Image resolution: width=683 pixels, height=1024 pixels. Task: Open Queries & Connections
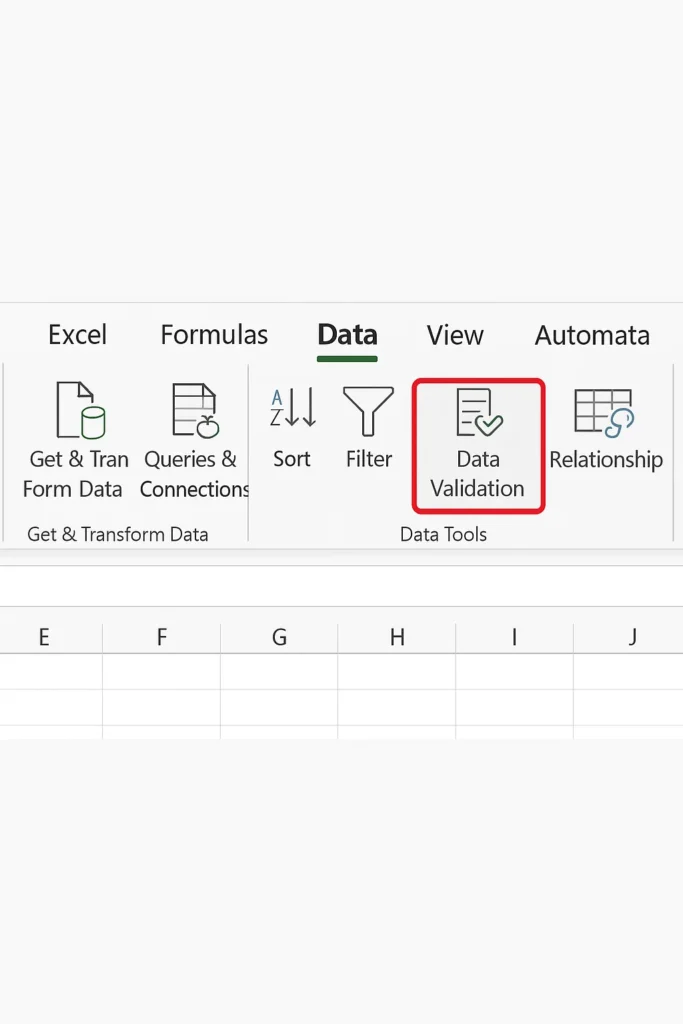pyautogui.click(x=194, y=441)
